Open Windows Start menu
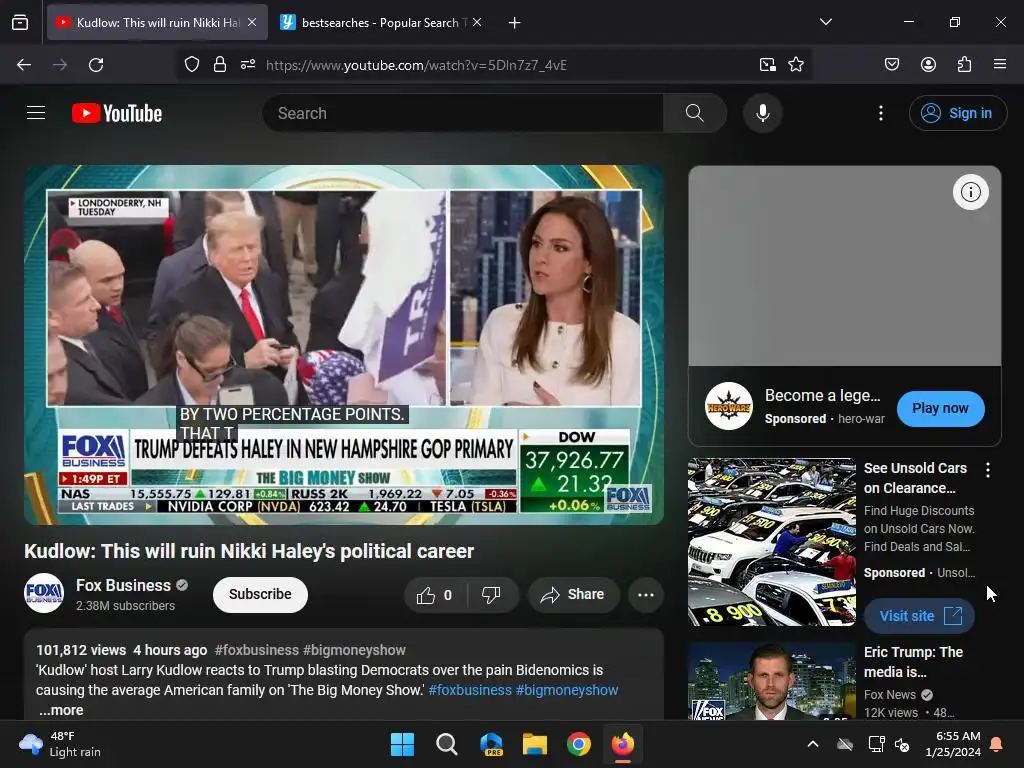This screenshot has width=1024, height=768. click(402, 744)
